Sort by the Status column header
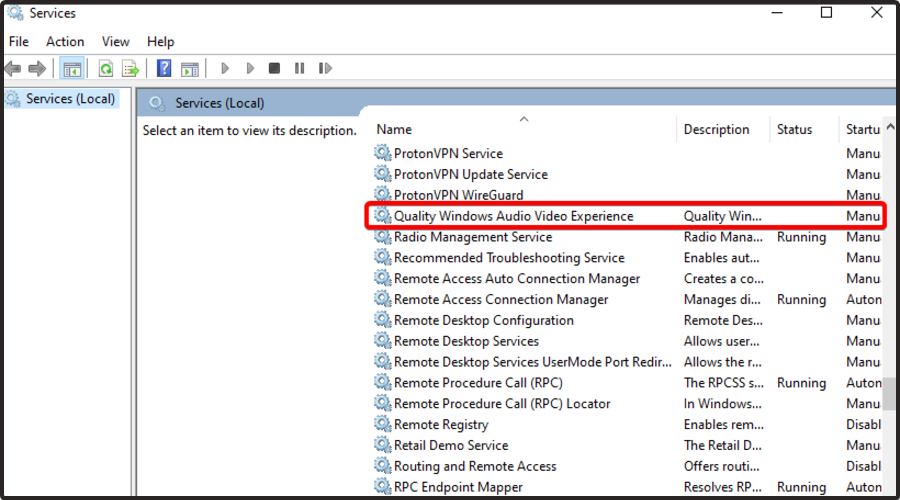This screenshot has width=900, height=500. pyautogui.click(x=804, y=129)
